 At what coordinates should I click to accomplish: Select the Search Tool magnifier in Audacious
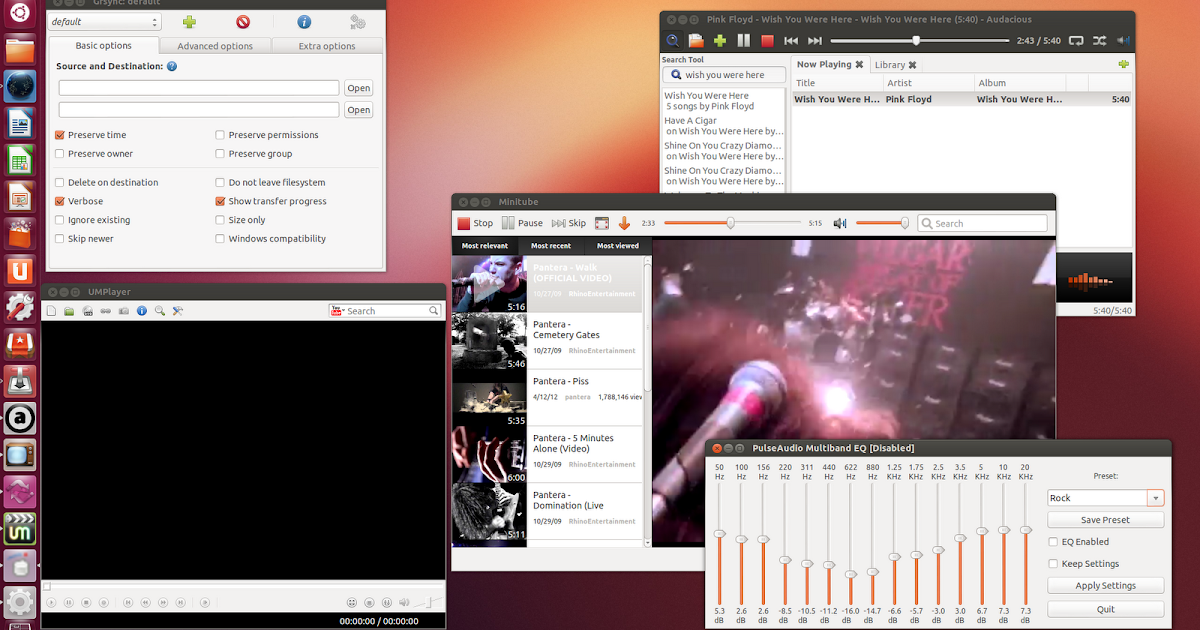pos(673,40)
